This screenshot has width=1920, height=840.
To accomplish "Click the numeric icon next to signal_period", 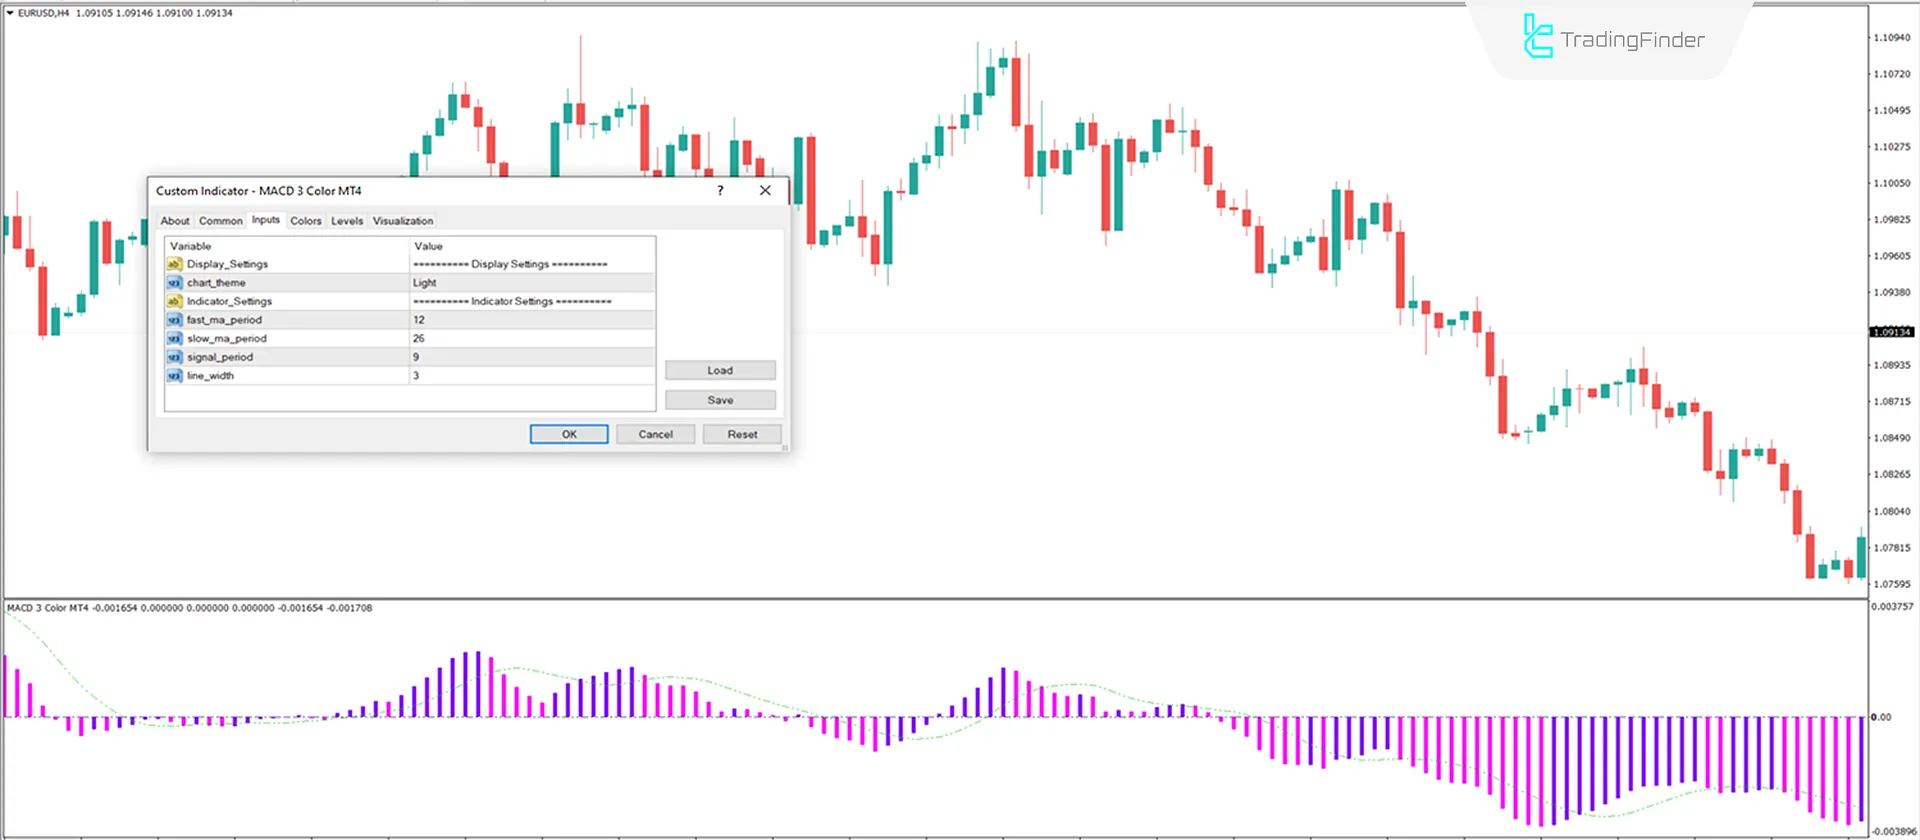I will pos(174,357).
